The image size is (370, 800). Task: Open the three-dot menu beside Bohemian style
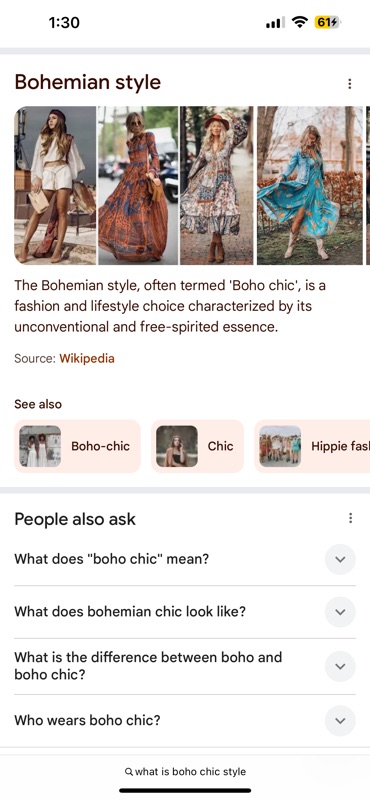coord(350,84)
